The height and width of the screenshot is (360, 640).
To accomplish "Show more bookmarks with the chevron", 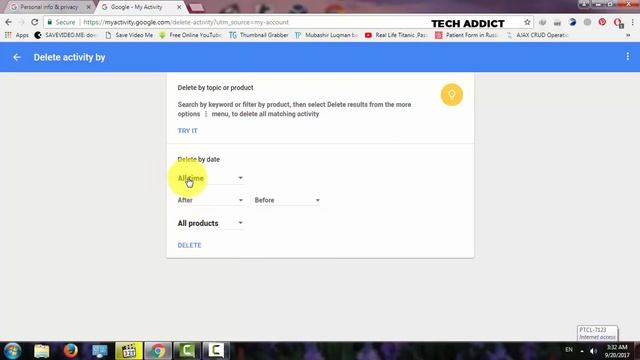I will 628,35.
